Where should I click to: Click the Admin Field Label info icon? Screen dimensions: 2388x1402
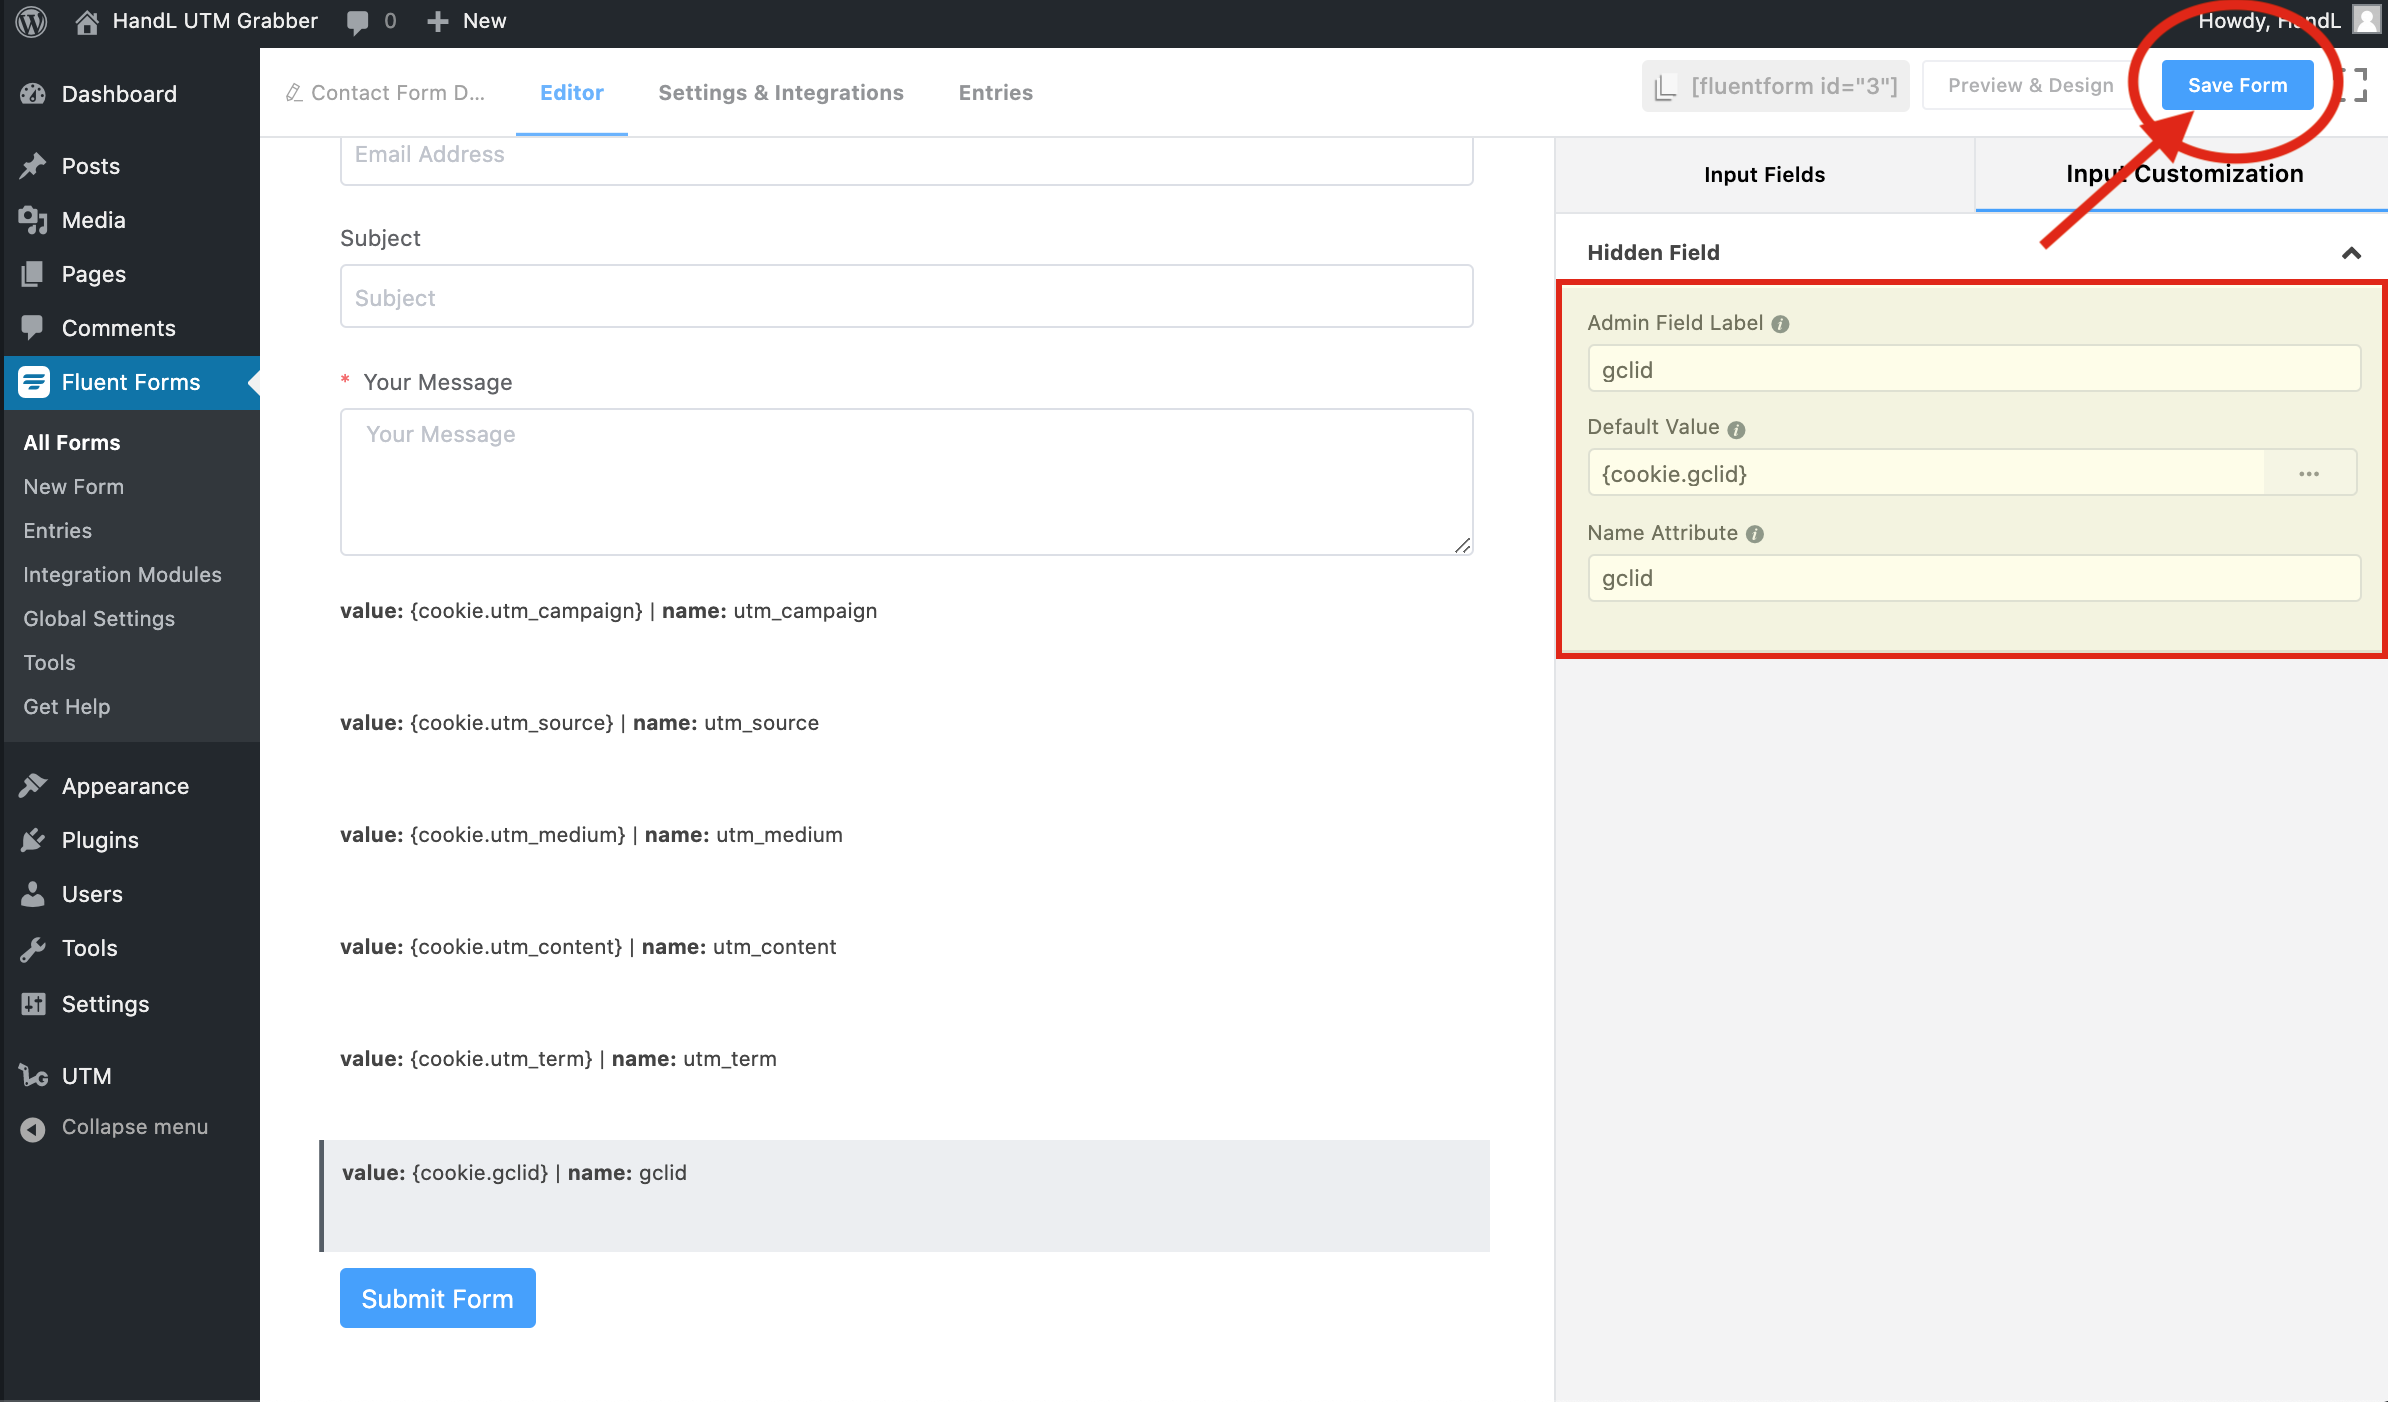(1780, 324)
